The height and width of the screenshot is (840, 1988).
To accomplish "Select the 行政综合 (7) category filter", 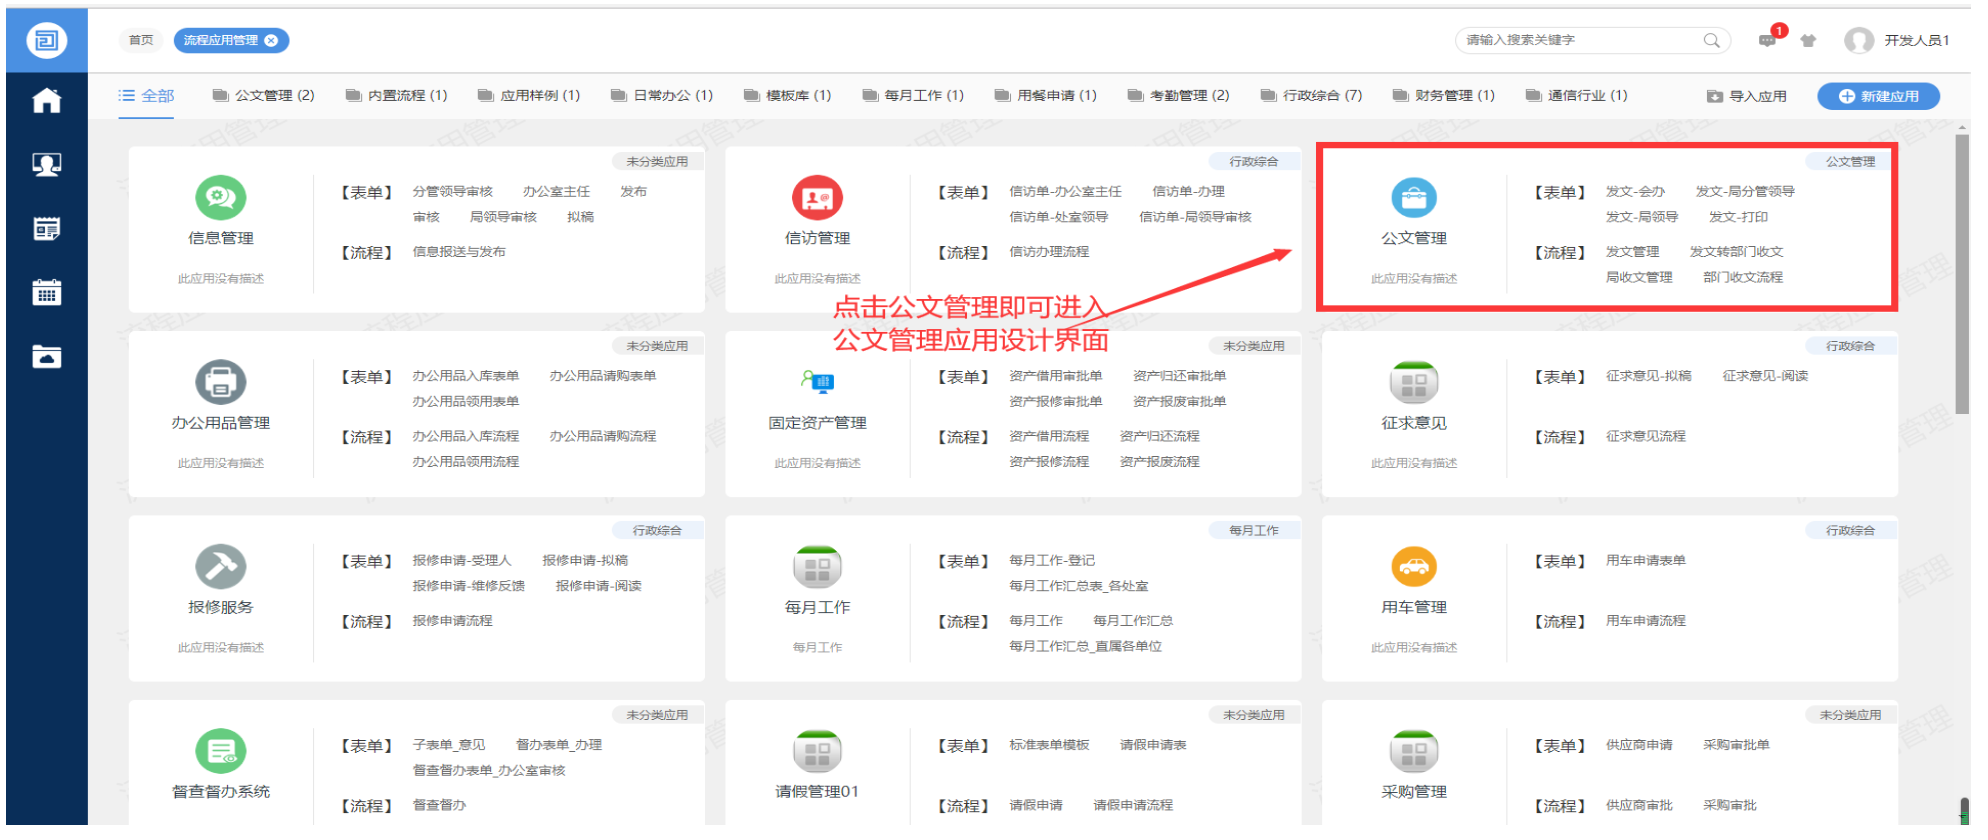I will tap(1311, 96).
